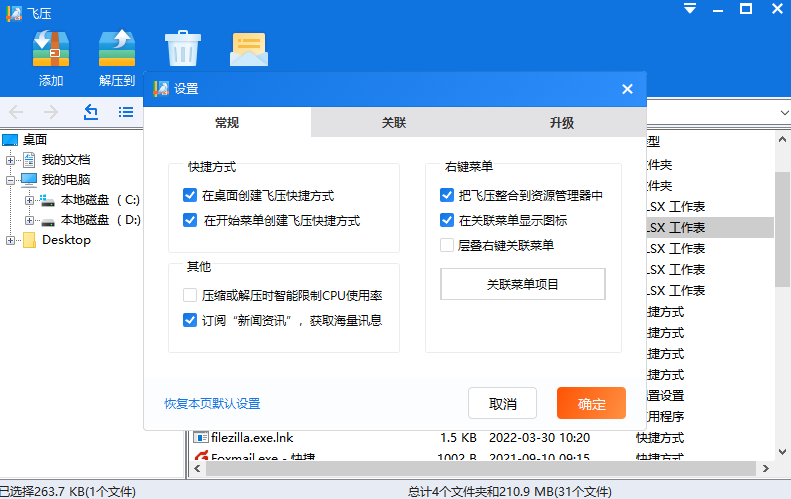
Task: Click the list view mode icon
Action: coord(126,112)
